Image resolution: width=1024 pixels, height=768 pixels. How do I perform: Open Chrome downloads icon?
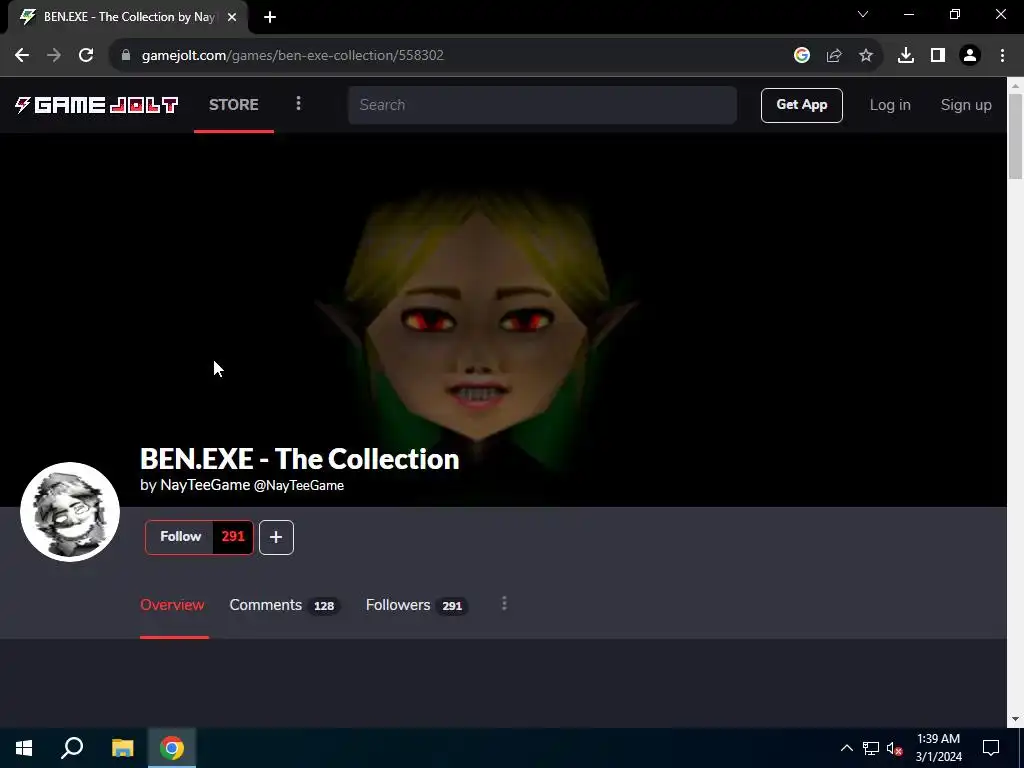click(x=906, y=56)
